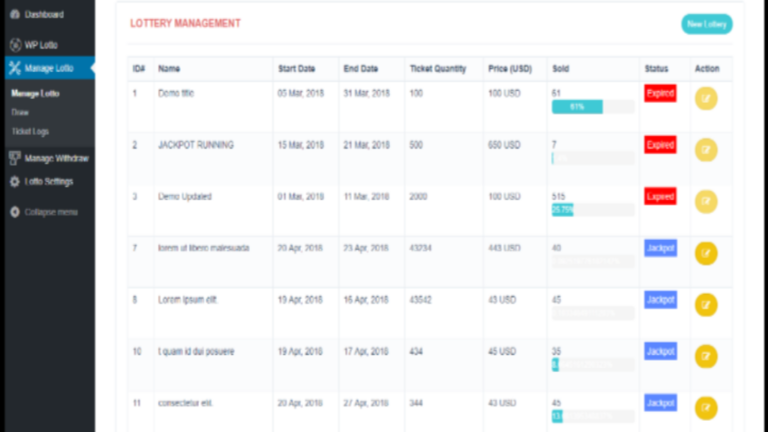
Task: Select Manage Lotto main sidebar item
Action: pyautogui.click(x=48, y=68)
